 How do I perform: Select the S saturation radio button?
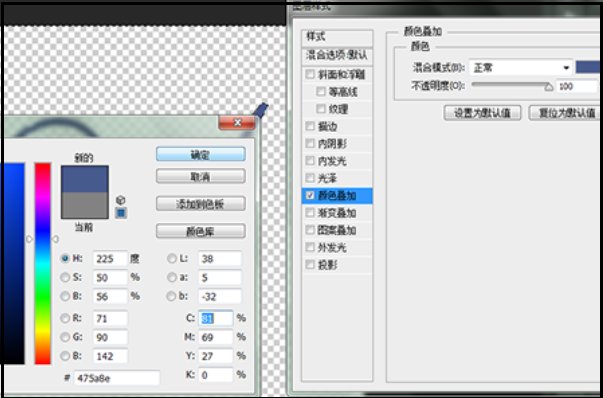[x=65, y=277]
